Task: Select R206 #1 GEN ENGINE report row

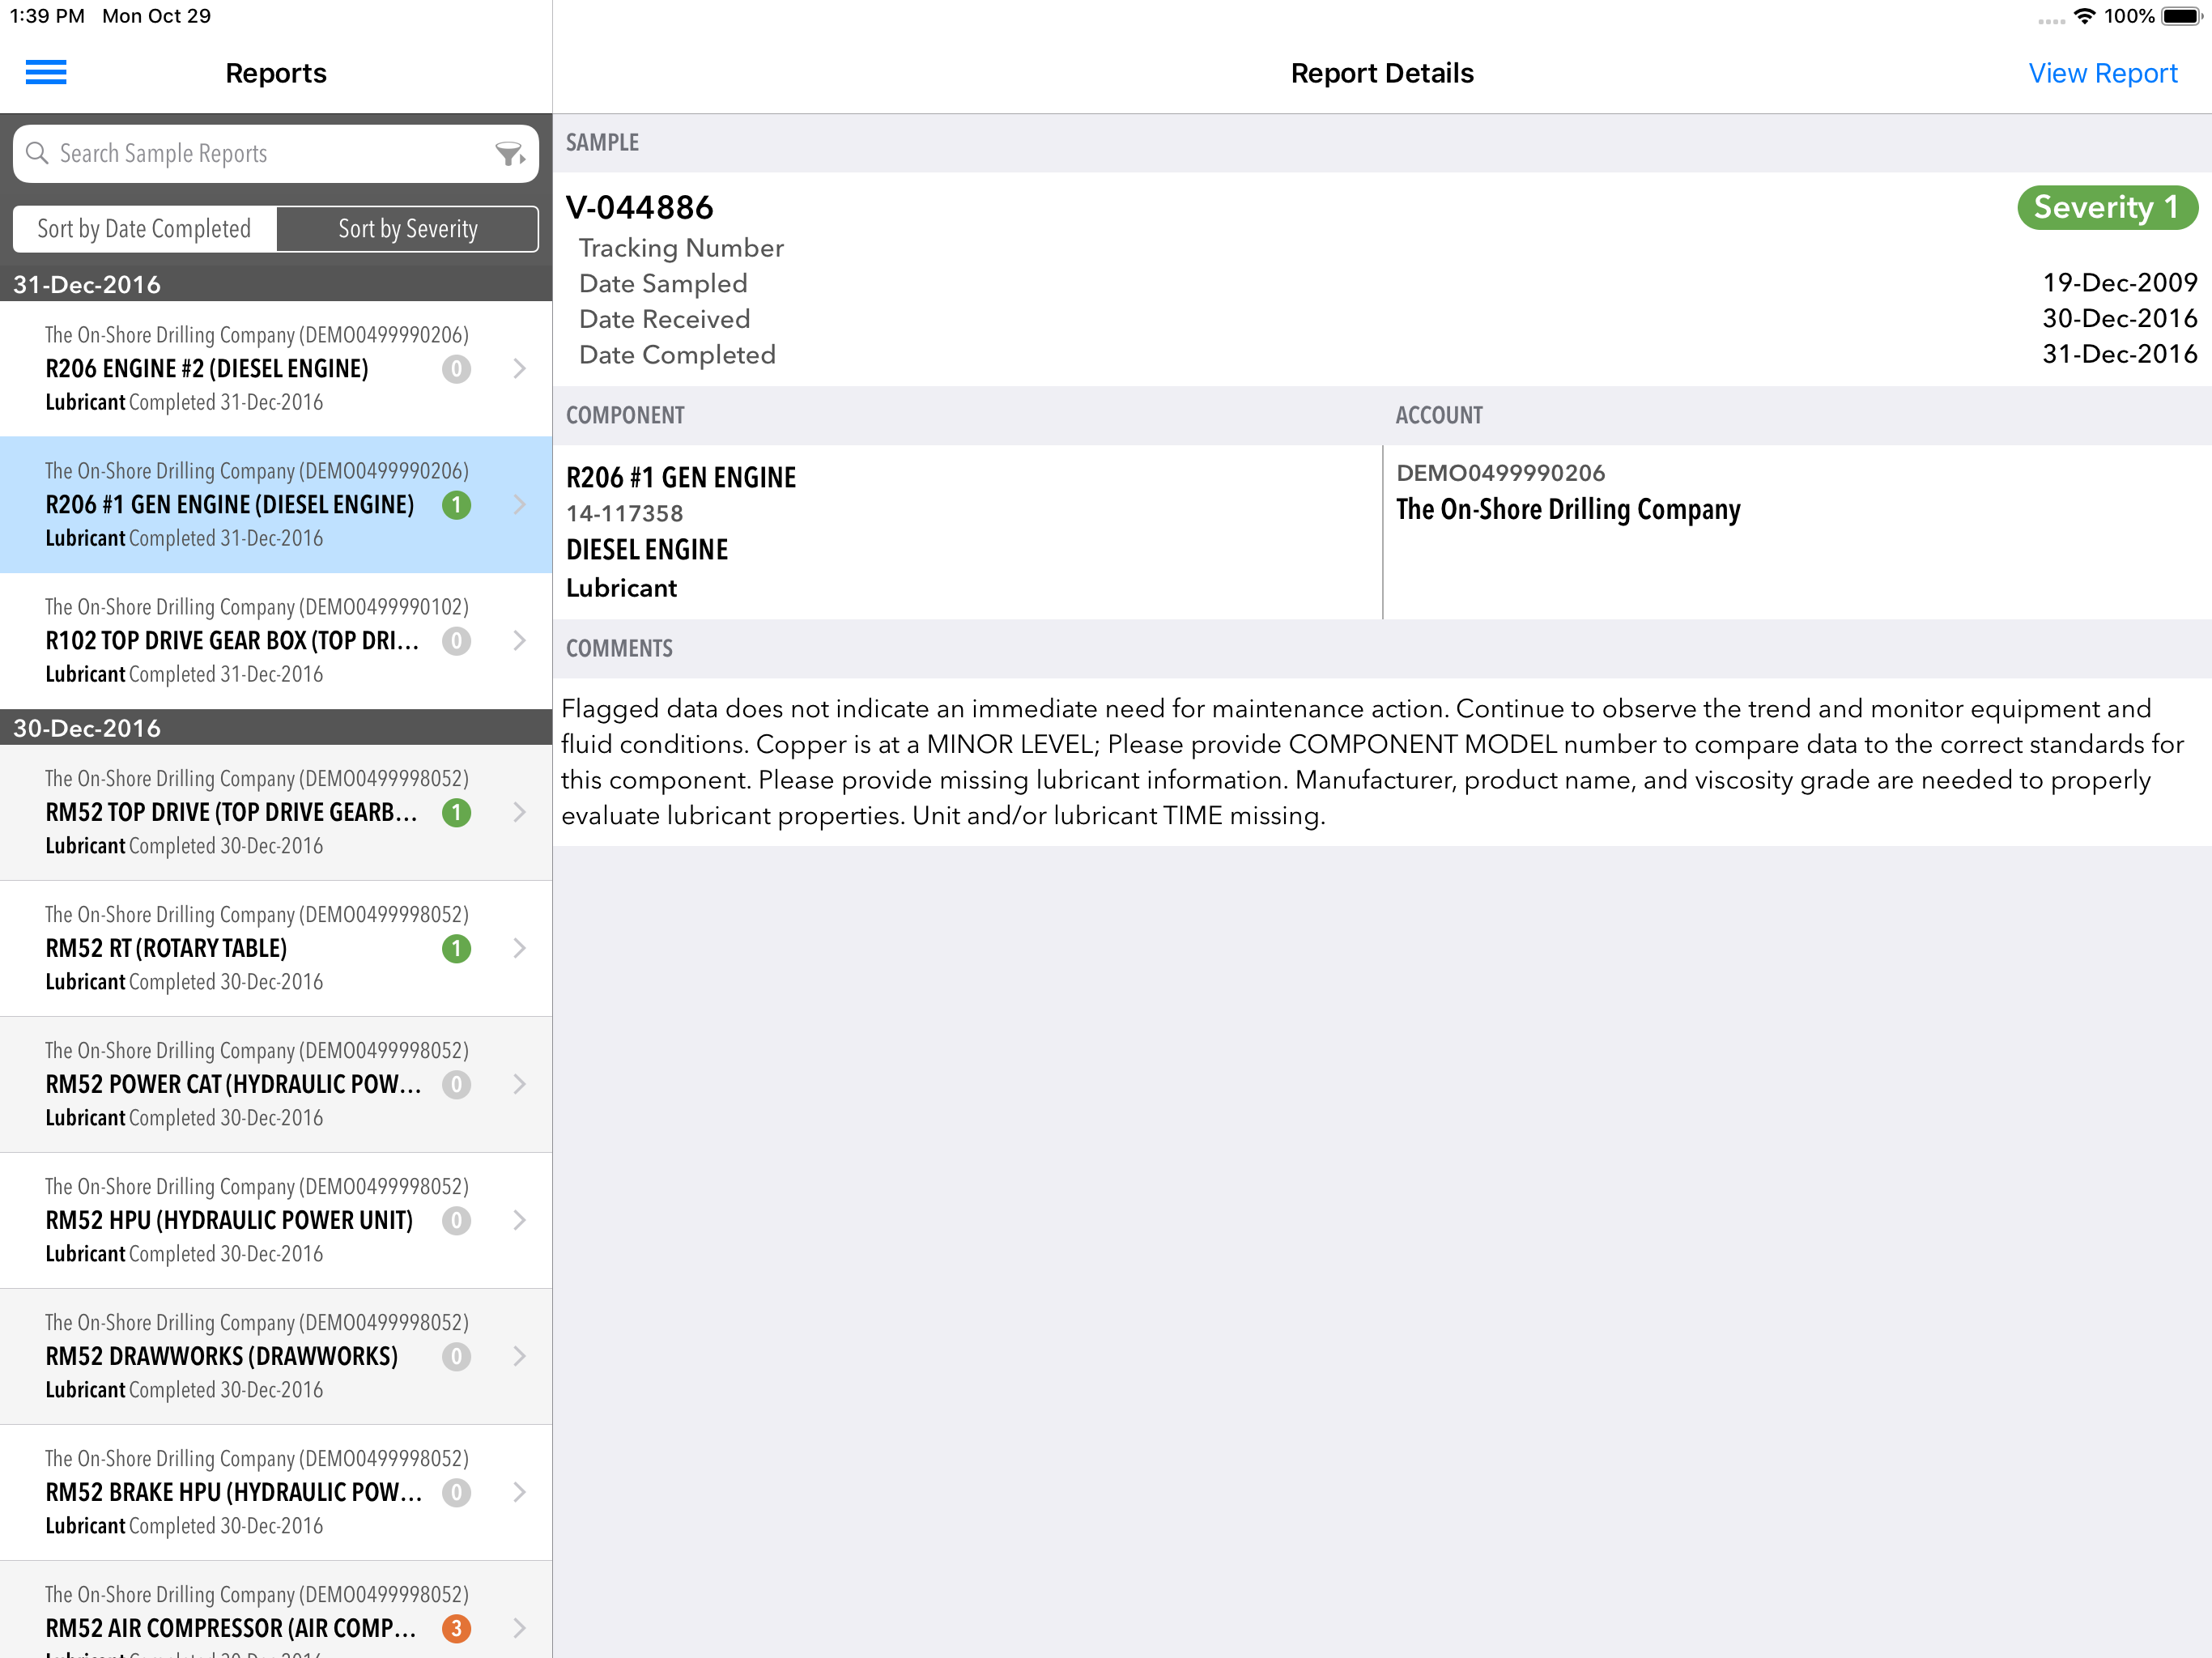Action: pyautogui.click(x=276, y=504)
